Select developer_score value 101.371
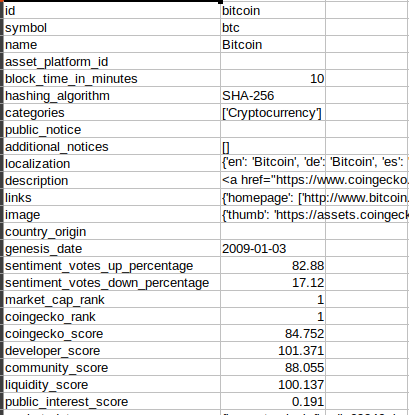 click(x=273, y=351)
